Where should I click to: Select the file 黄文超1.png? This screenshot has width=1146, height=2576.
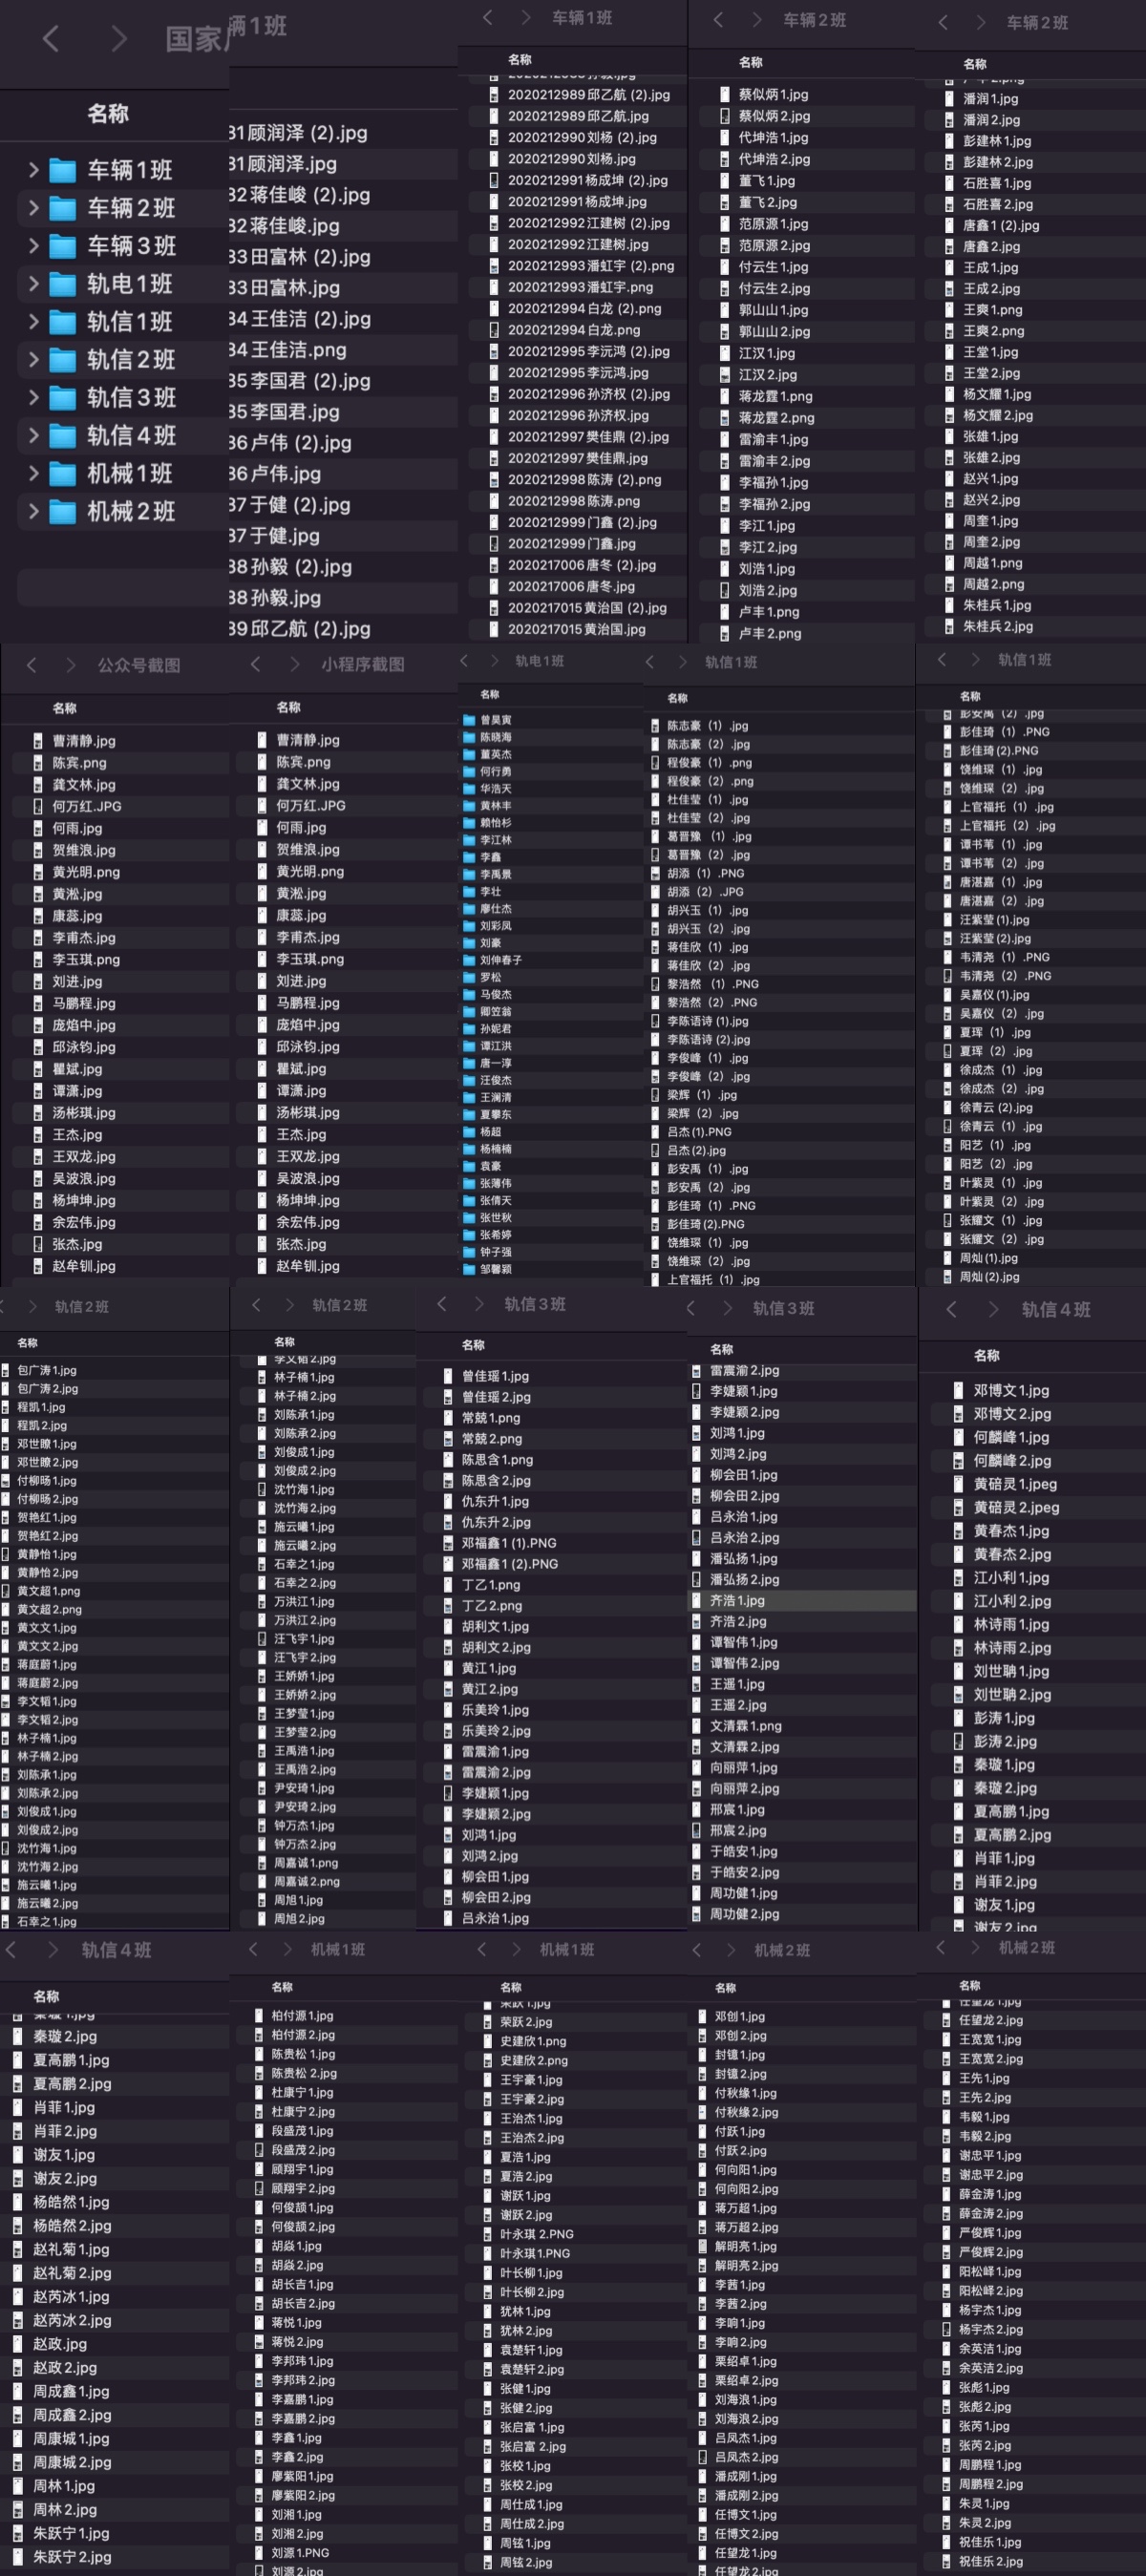(x=49, y=1591)
